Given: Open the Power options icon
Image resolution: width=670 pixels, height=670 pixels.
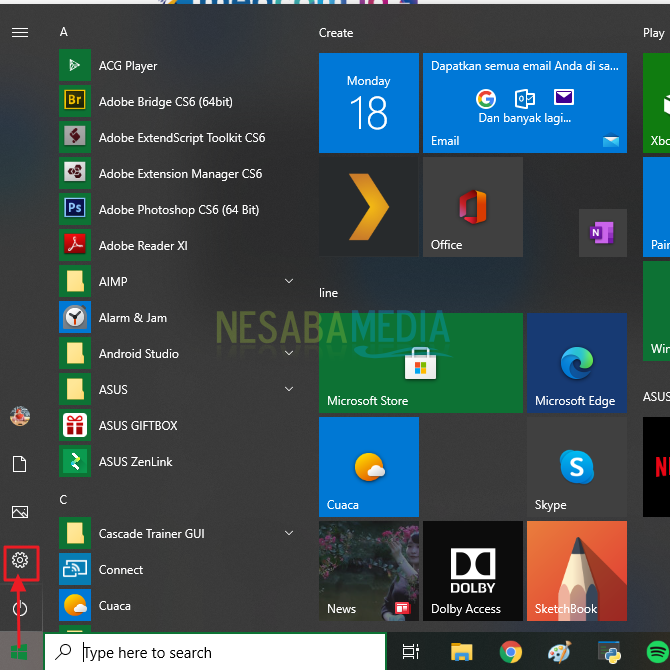Looking at the screenshot, I should (20, 608).
